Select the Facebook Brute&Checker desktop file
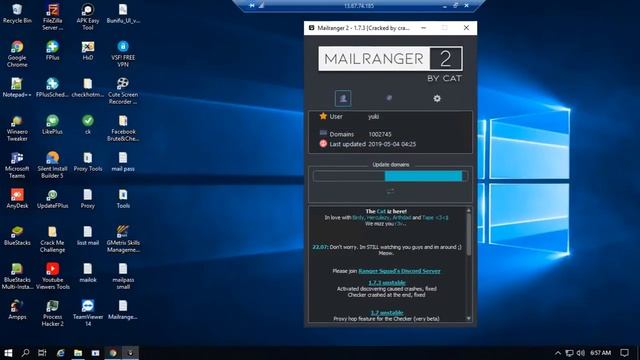This screenshot has height=360, width=640. click(x=123, y=128)
